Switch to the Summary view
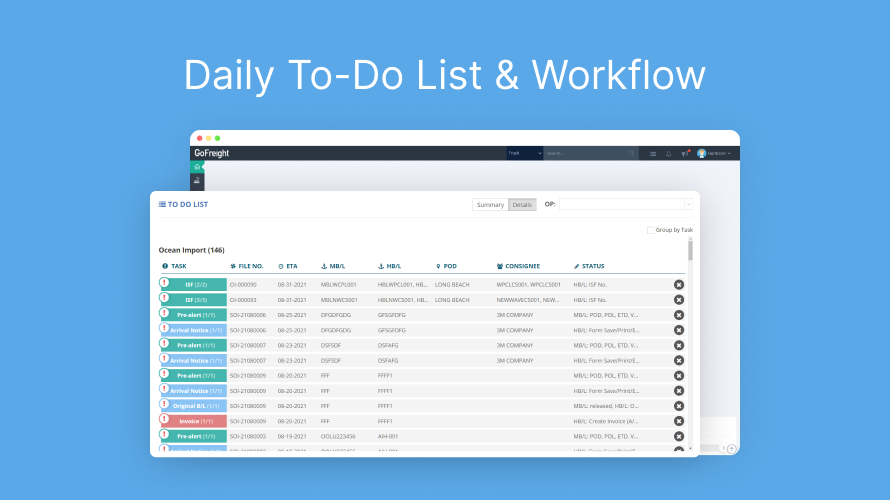This screenshot has width=890, height=500. (x=490, y=205)
